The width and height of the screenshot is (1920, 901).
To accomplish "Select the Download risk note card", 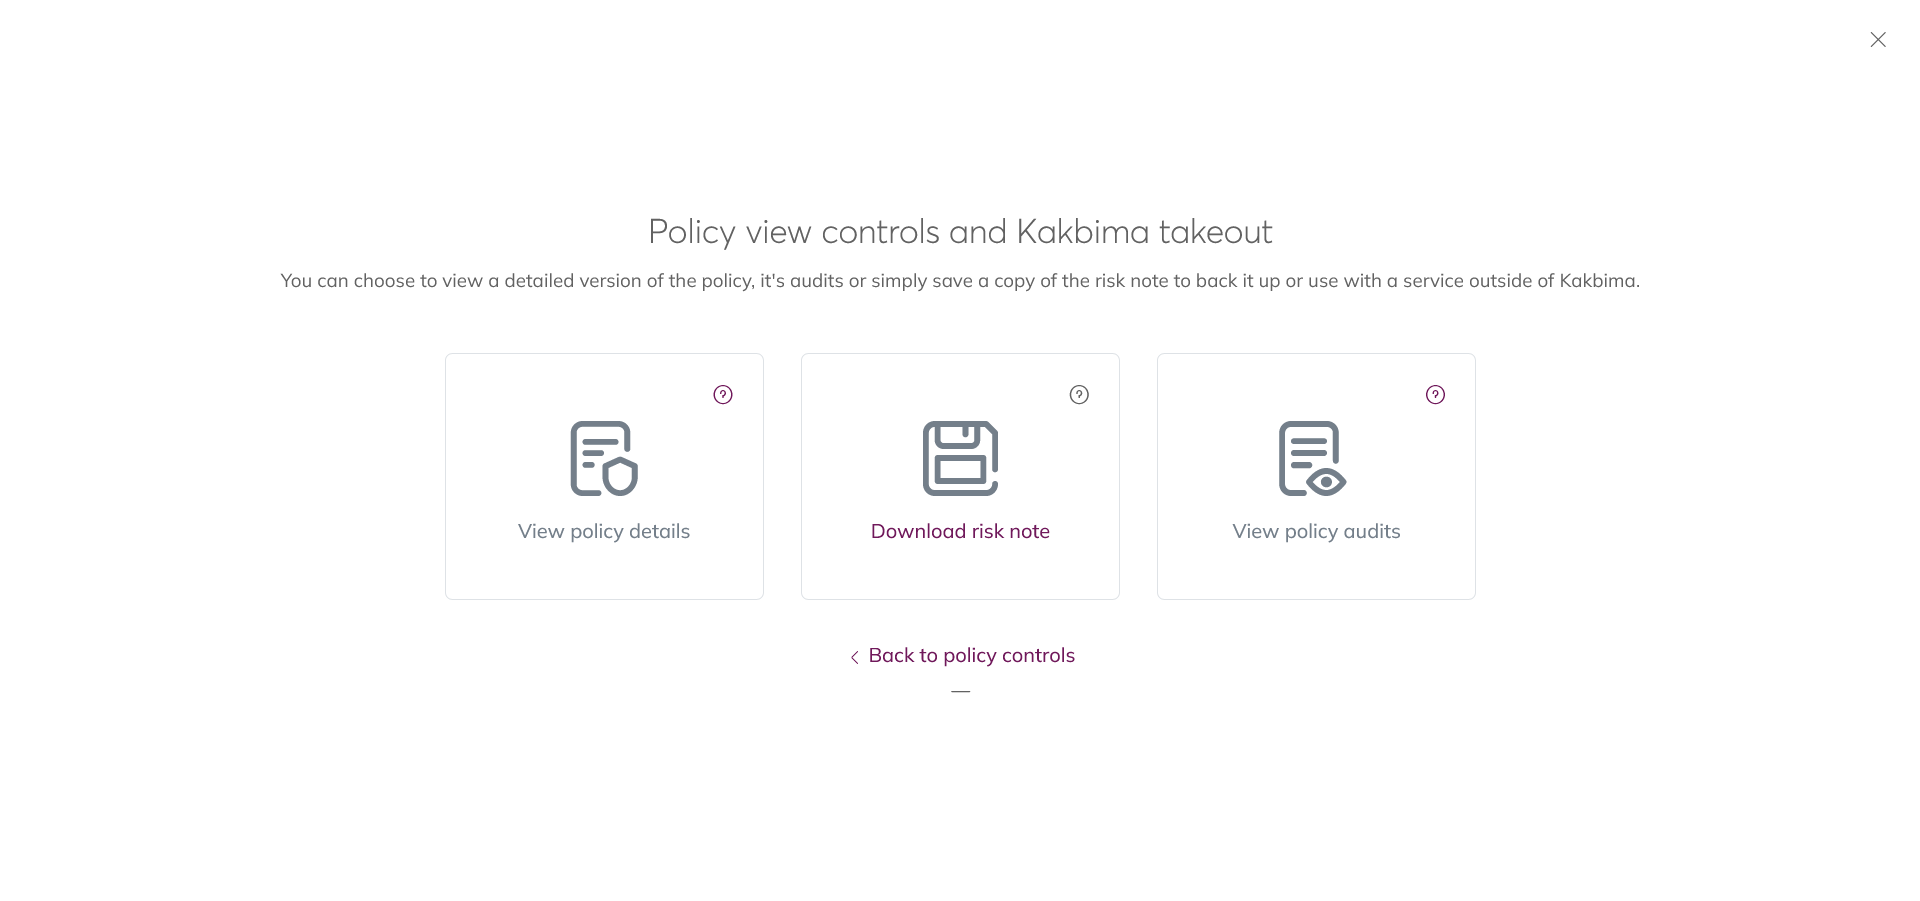I will tap(960, 570).
